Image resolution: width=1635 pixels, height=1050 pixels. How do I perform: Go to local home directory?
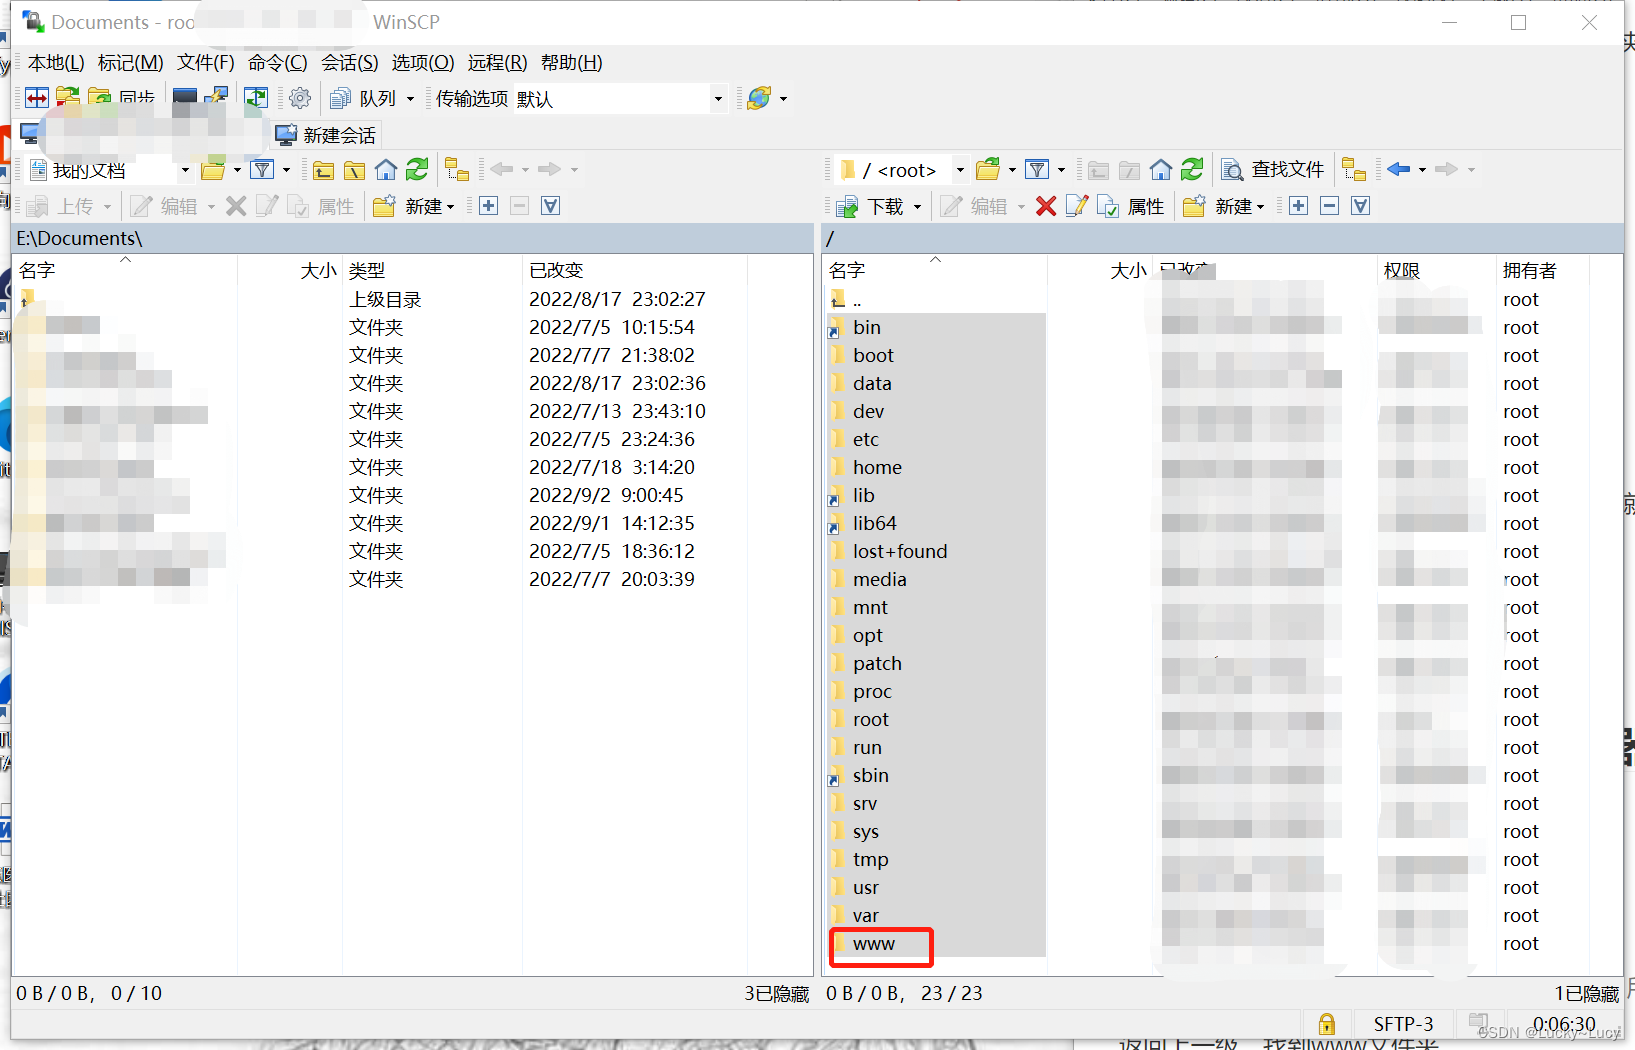[386, 170]
